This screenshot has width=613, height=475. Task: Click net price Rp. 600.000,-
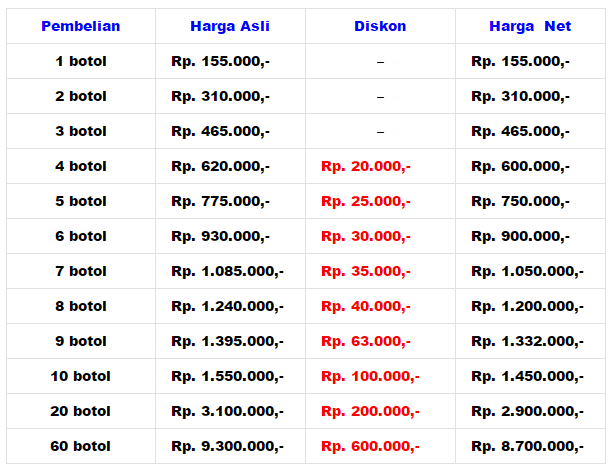tap(520, 166)
